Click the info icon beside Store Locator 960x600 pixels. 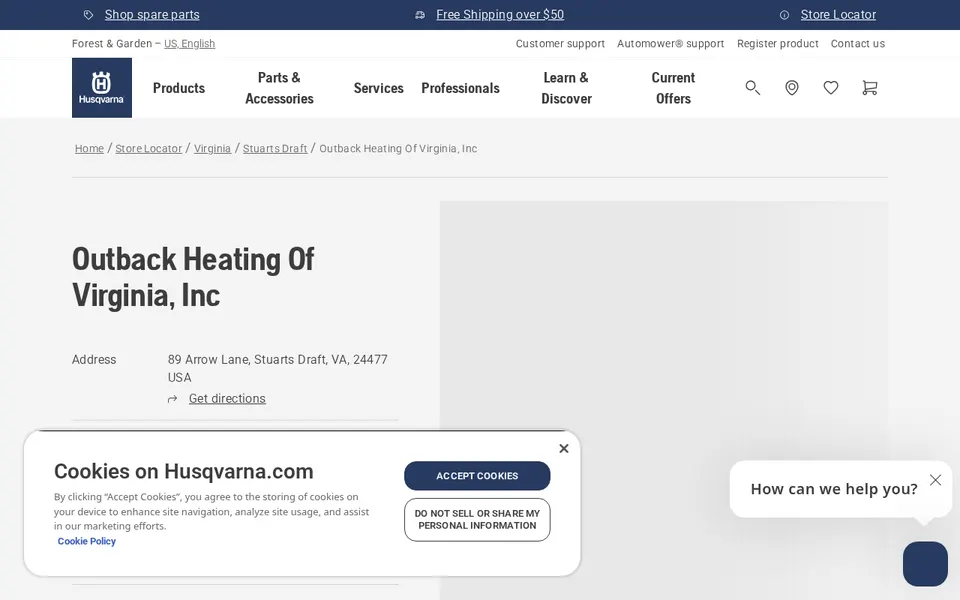click(784, 15)
